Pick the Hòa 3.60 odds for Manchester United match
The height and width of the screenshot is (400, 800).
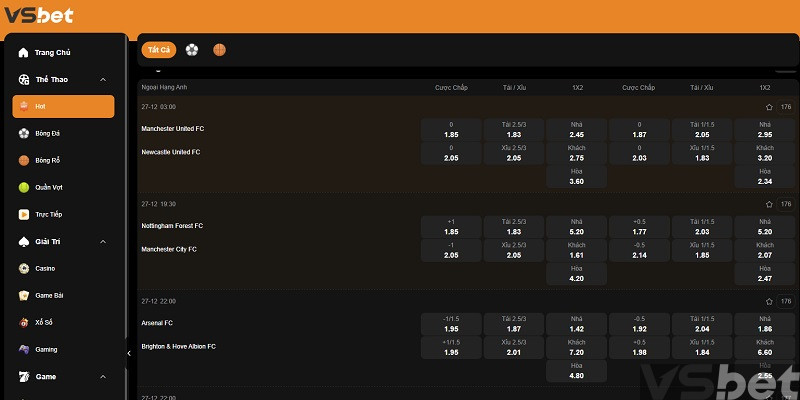[576, 176]
